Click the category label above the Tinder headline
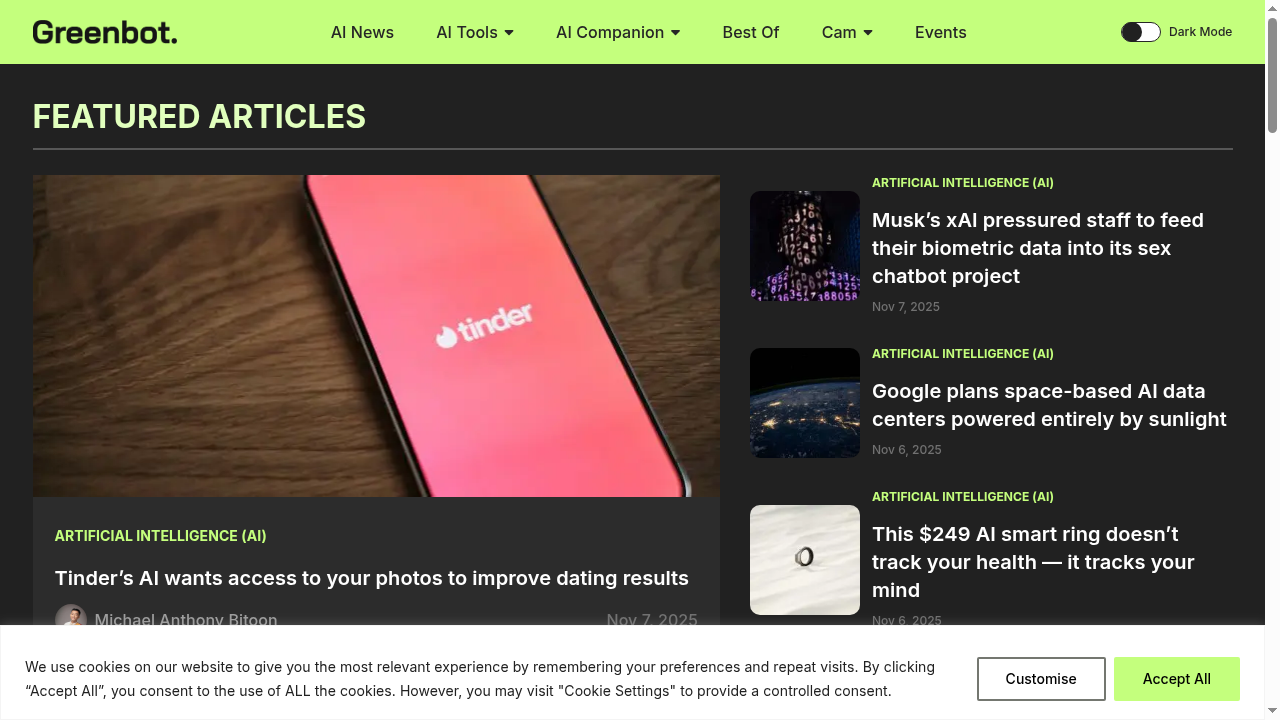Image resolution: width=1280 pixels, height=720 pixels. point(161,536)
